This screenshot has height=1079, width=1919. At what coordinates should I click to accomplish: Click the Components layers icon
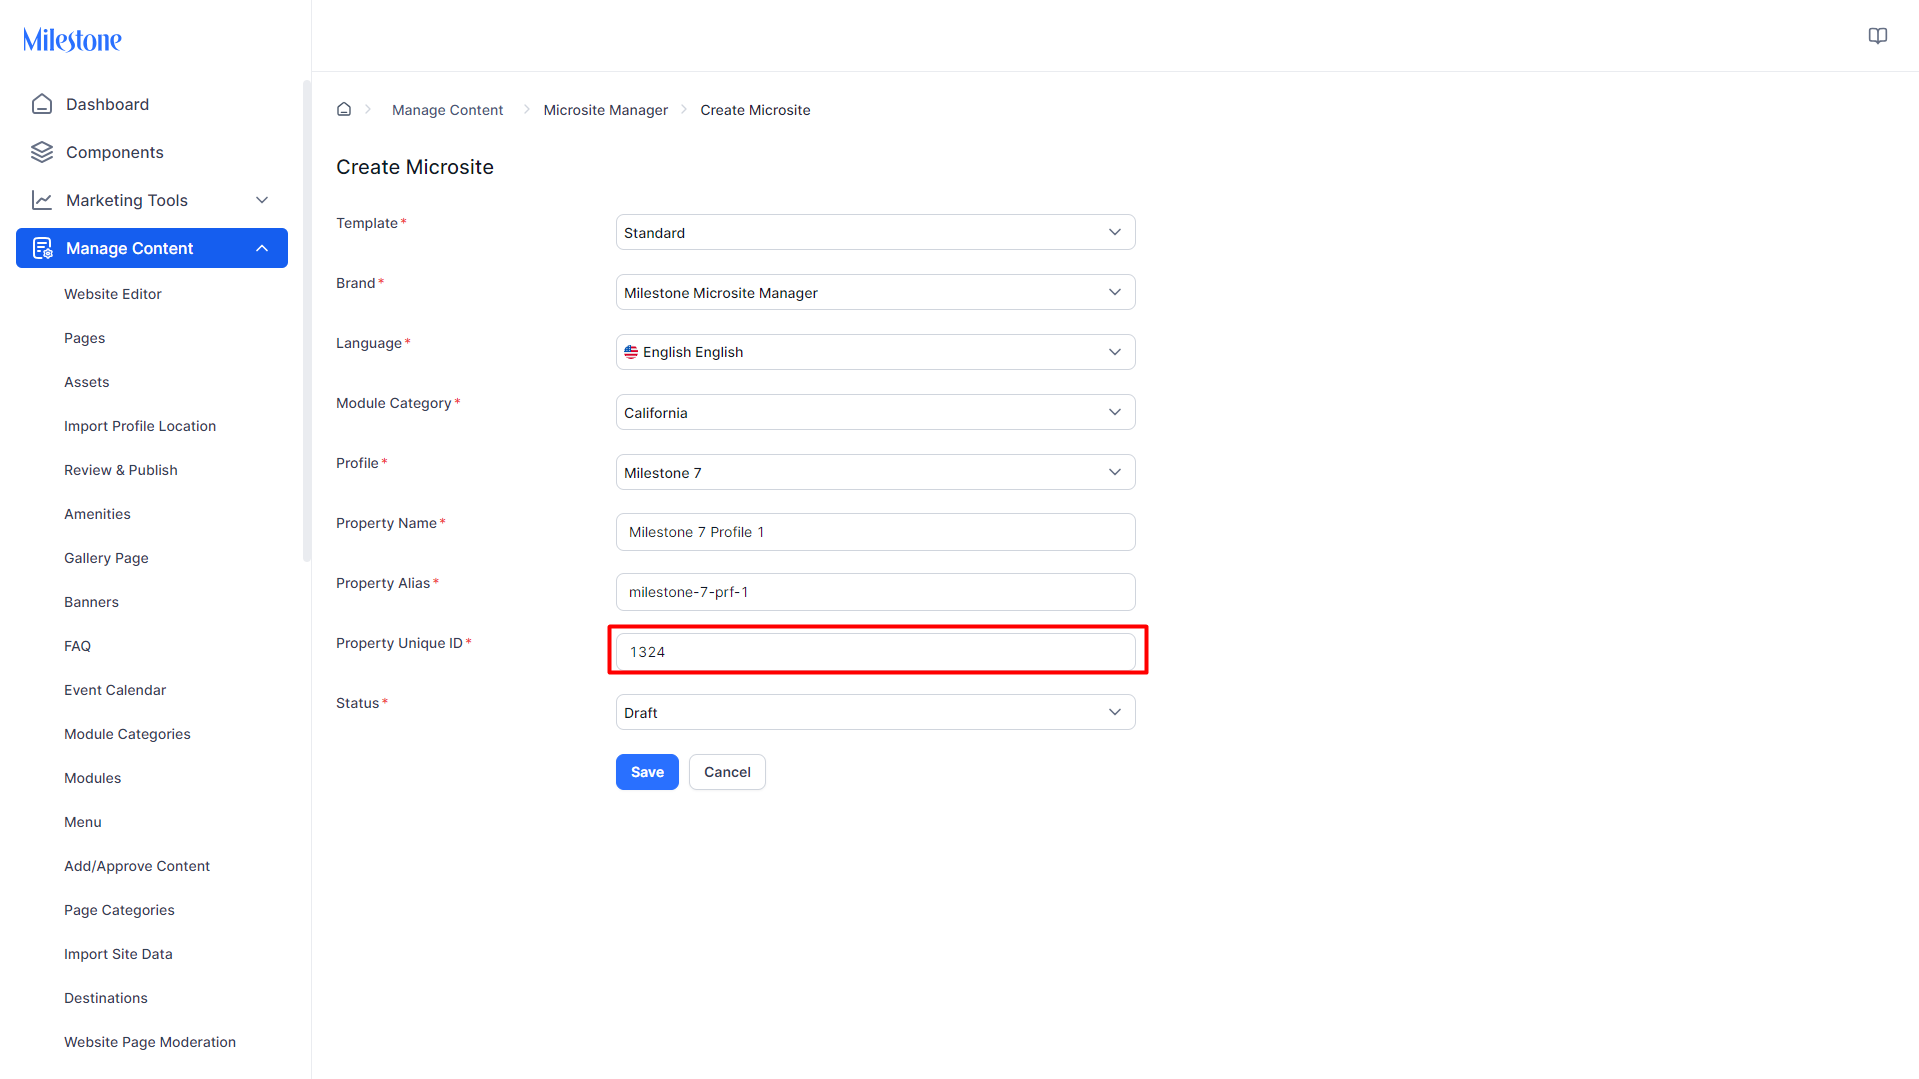click(x=42, y=152)
